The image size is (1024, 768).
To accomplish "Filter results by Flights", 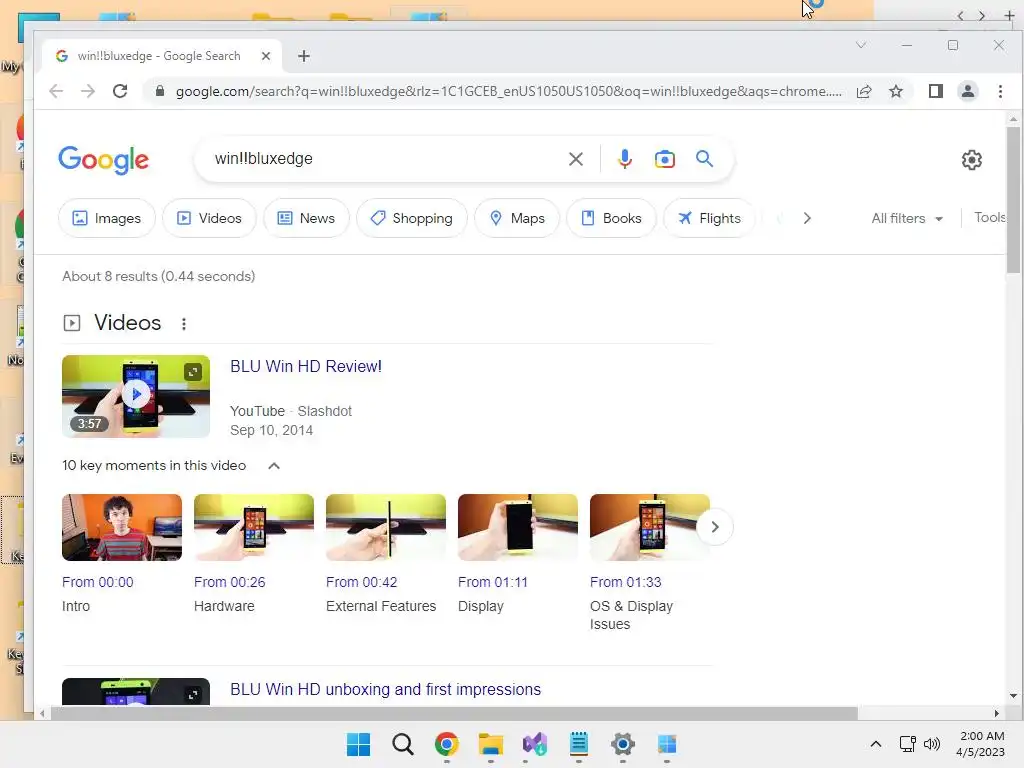I will pyautogui.click(x=709, y=218).
